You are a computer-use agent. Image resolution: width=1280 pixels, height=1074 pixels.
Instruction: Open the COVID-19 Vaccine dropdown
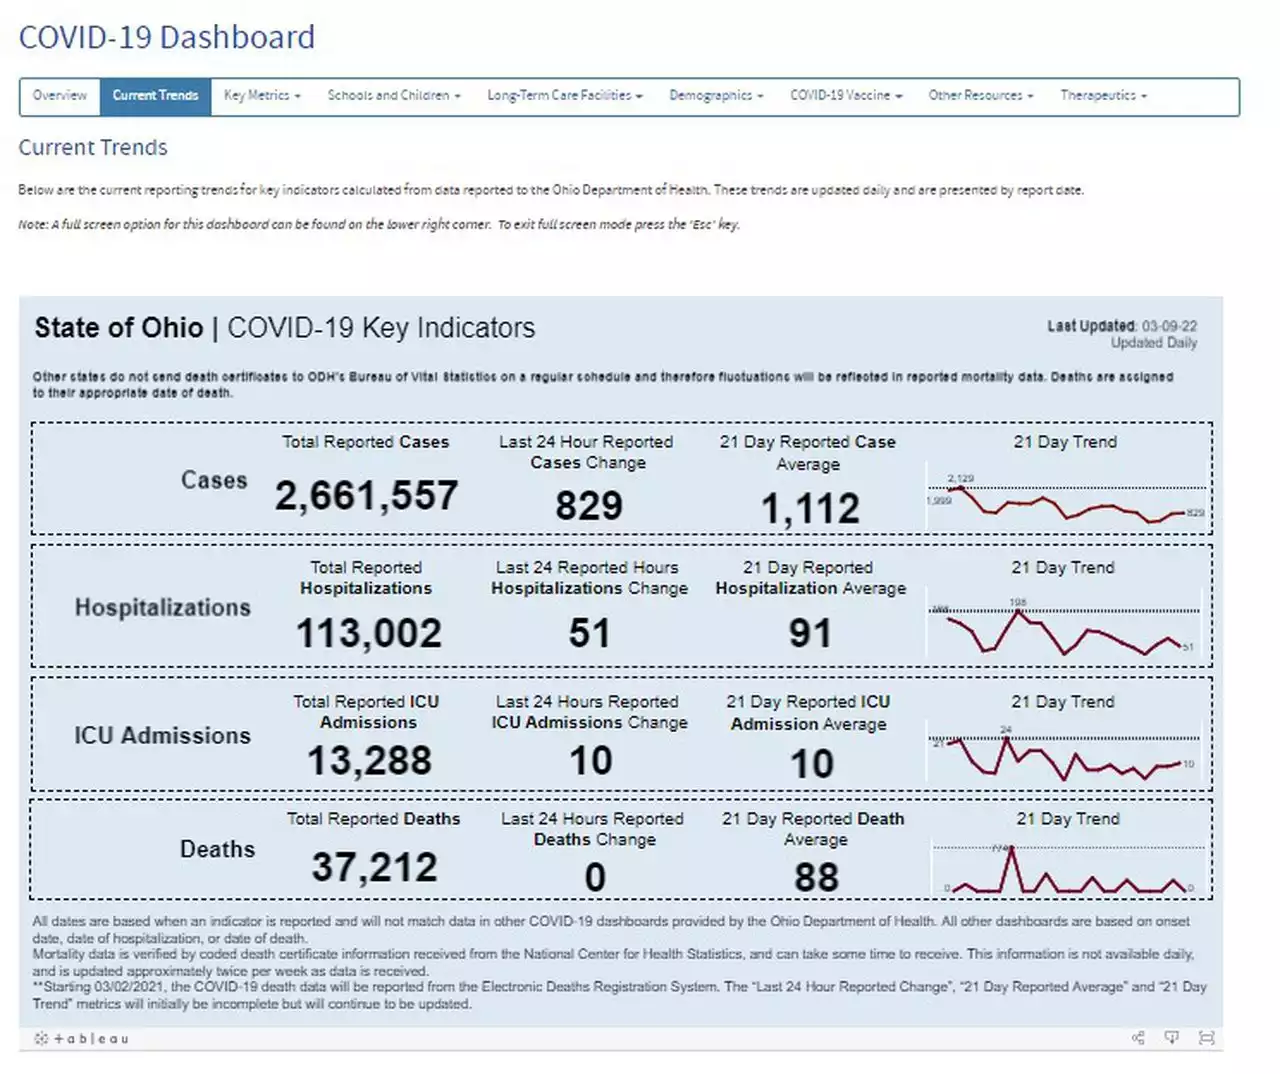point(846,96)
